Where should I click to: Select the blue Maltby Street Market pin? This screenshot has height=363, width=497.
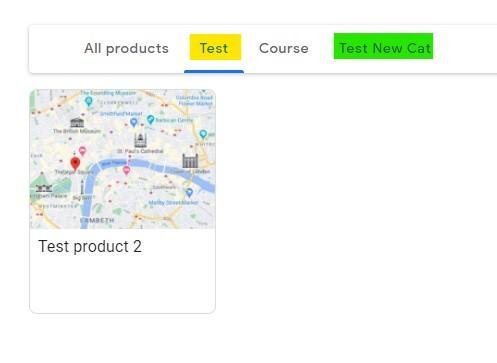pyautogui.click(x=189, y=192)
